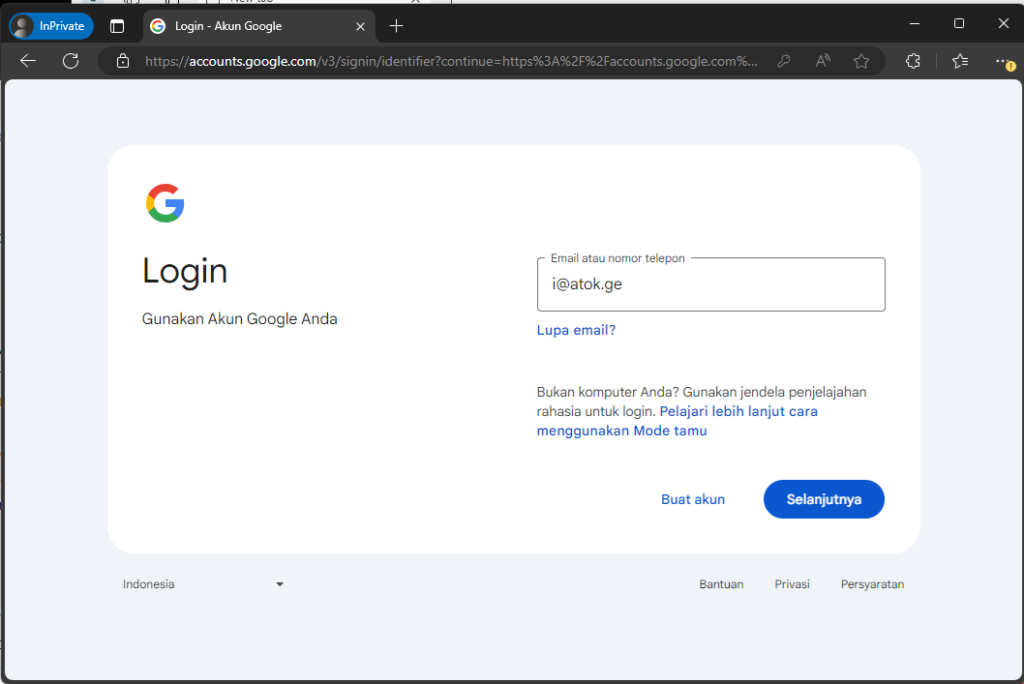Screen dimensions: 1024x684
Task: View site information via the lock icon
Action: (123, 61)
